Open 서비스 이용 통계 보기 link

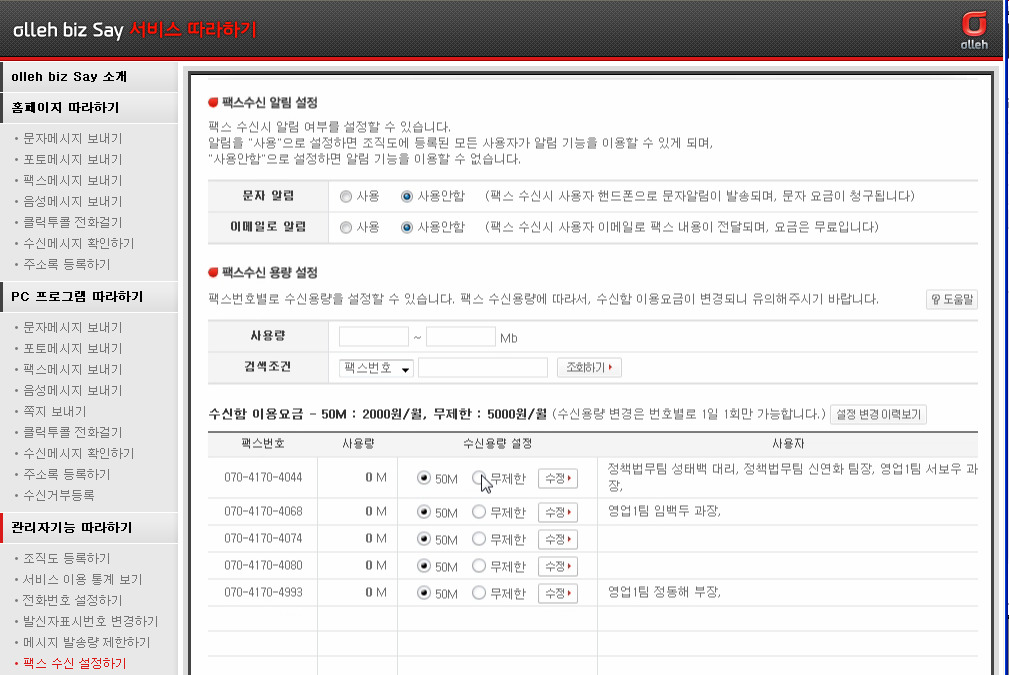[82, 579]
